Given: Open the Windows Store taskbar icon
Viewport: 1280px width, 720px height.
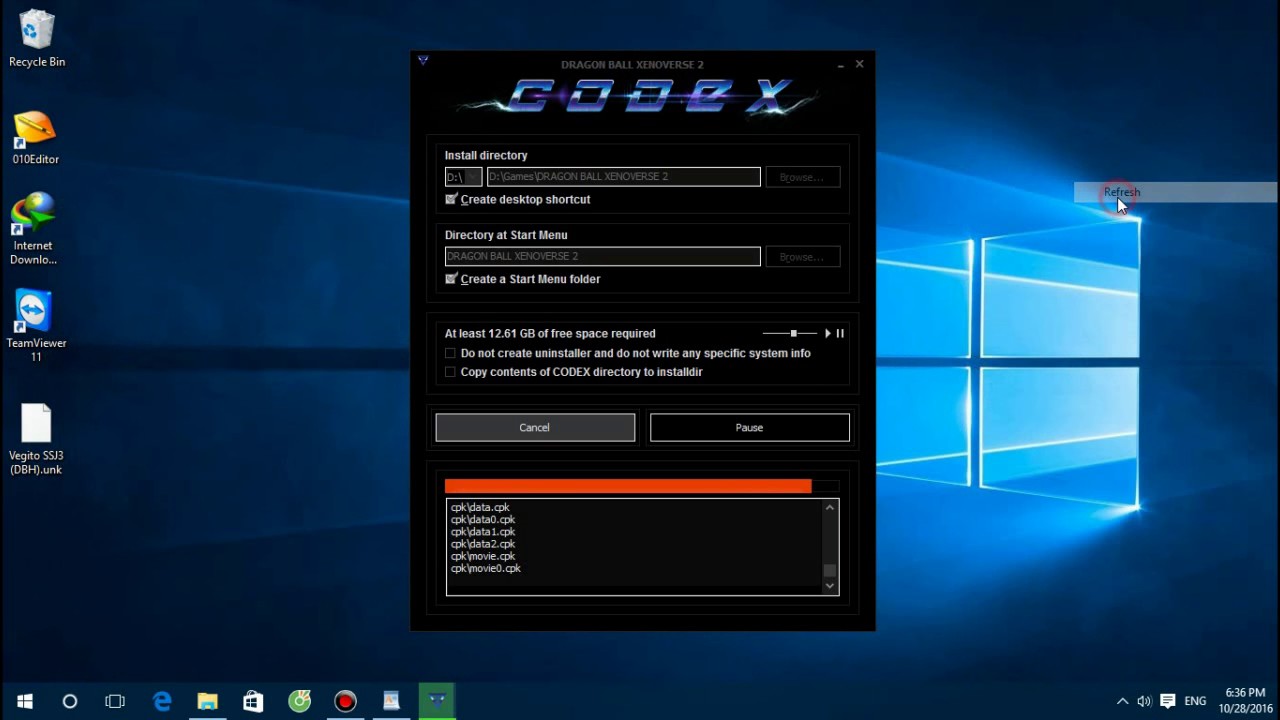Looking at the screenshot, I should pyautogui.click(x=253, y=701).
